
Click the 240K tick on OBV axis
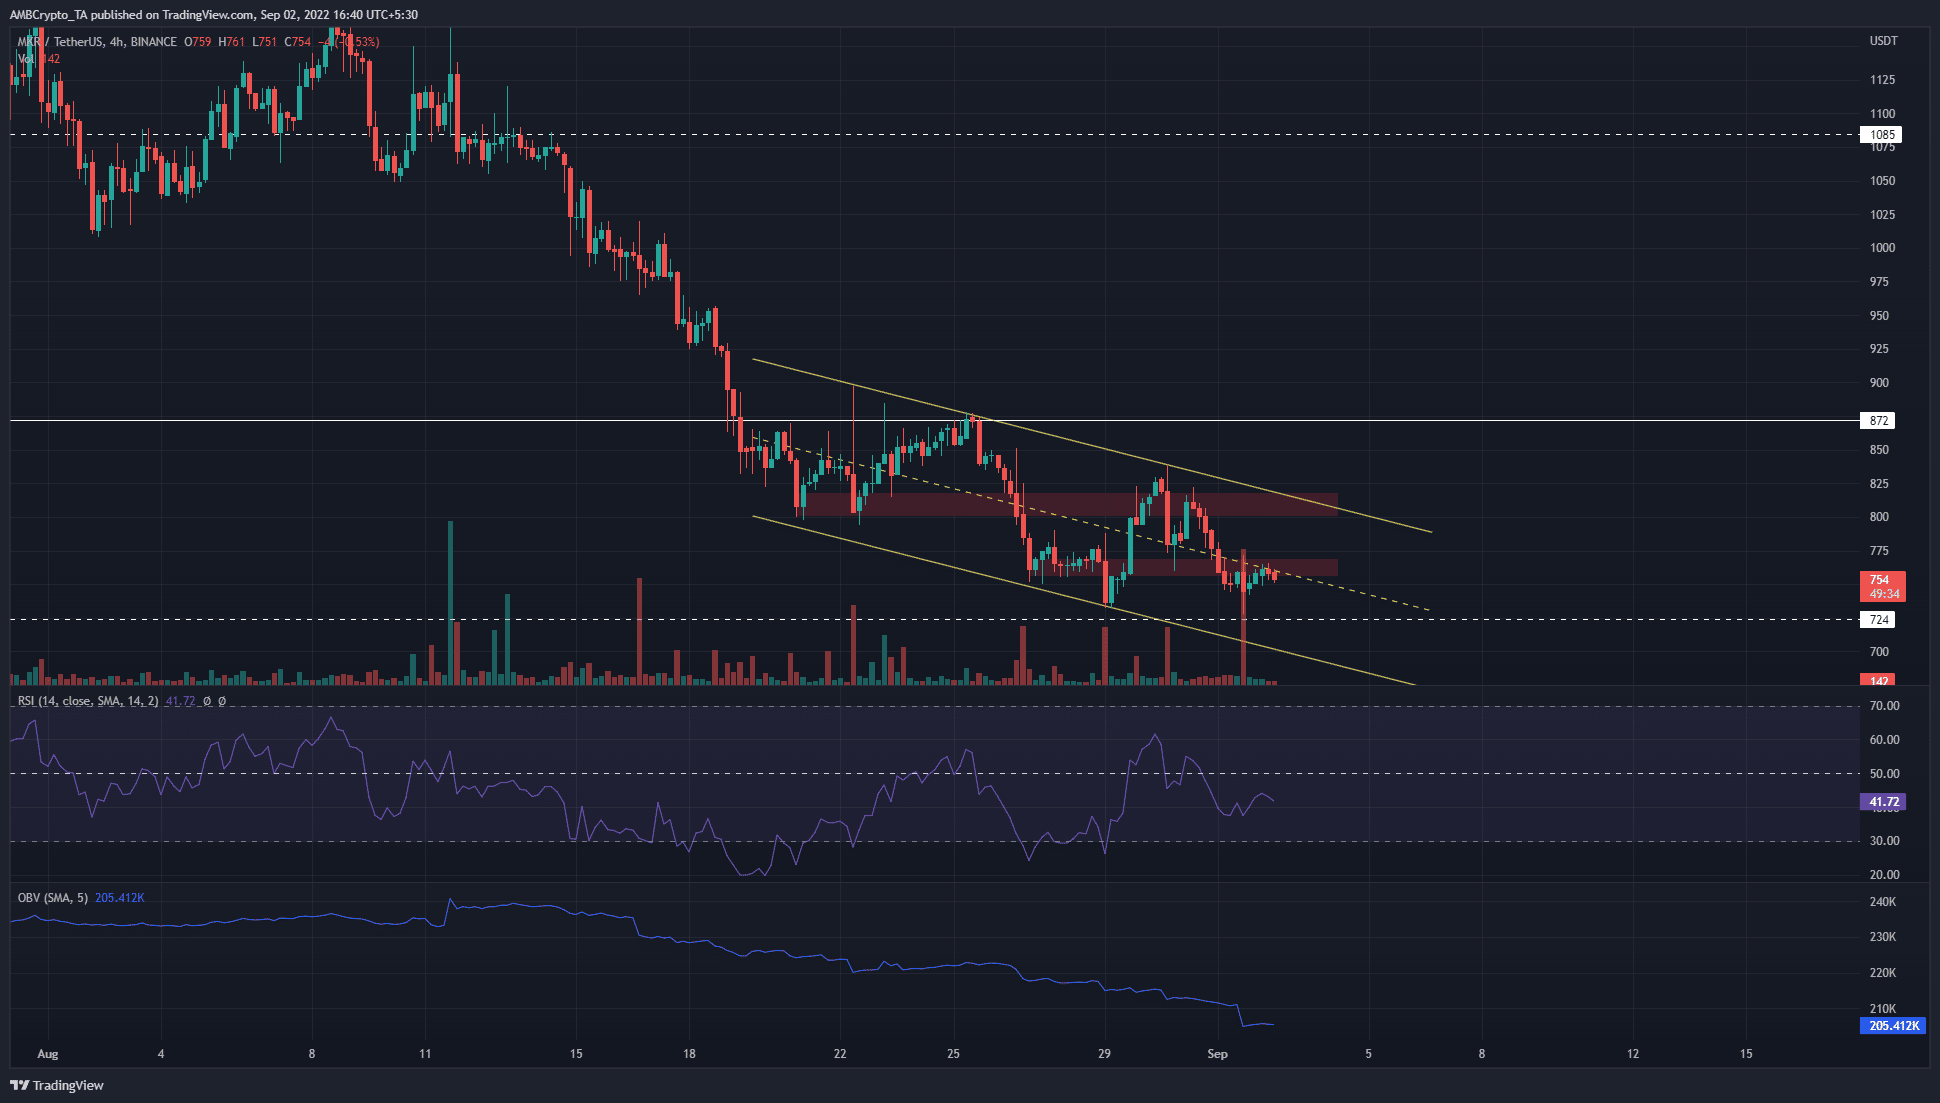(x=1882, y=902)
